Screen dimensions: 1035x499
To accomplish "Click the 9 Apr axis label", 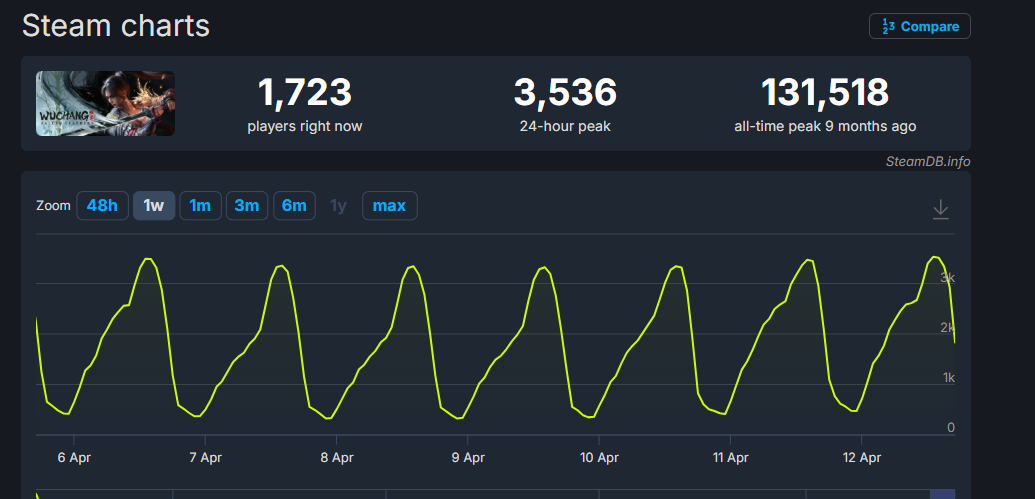I will tap(468, 457).
